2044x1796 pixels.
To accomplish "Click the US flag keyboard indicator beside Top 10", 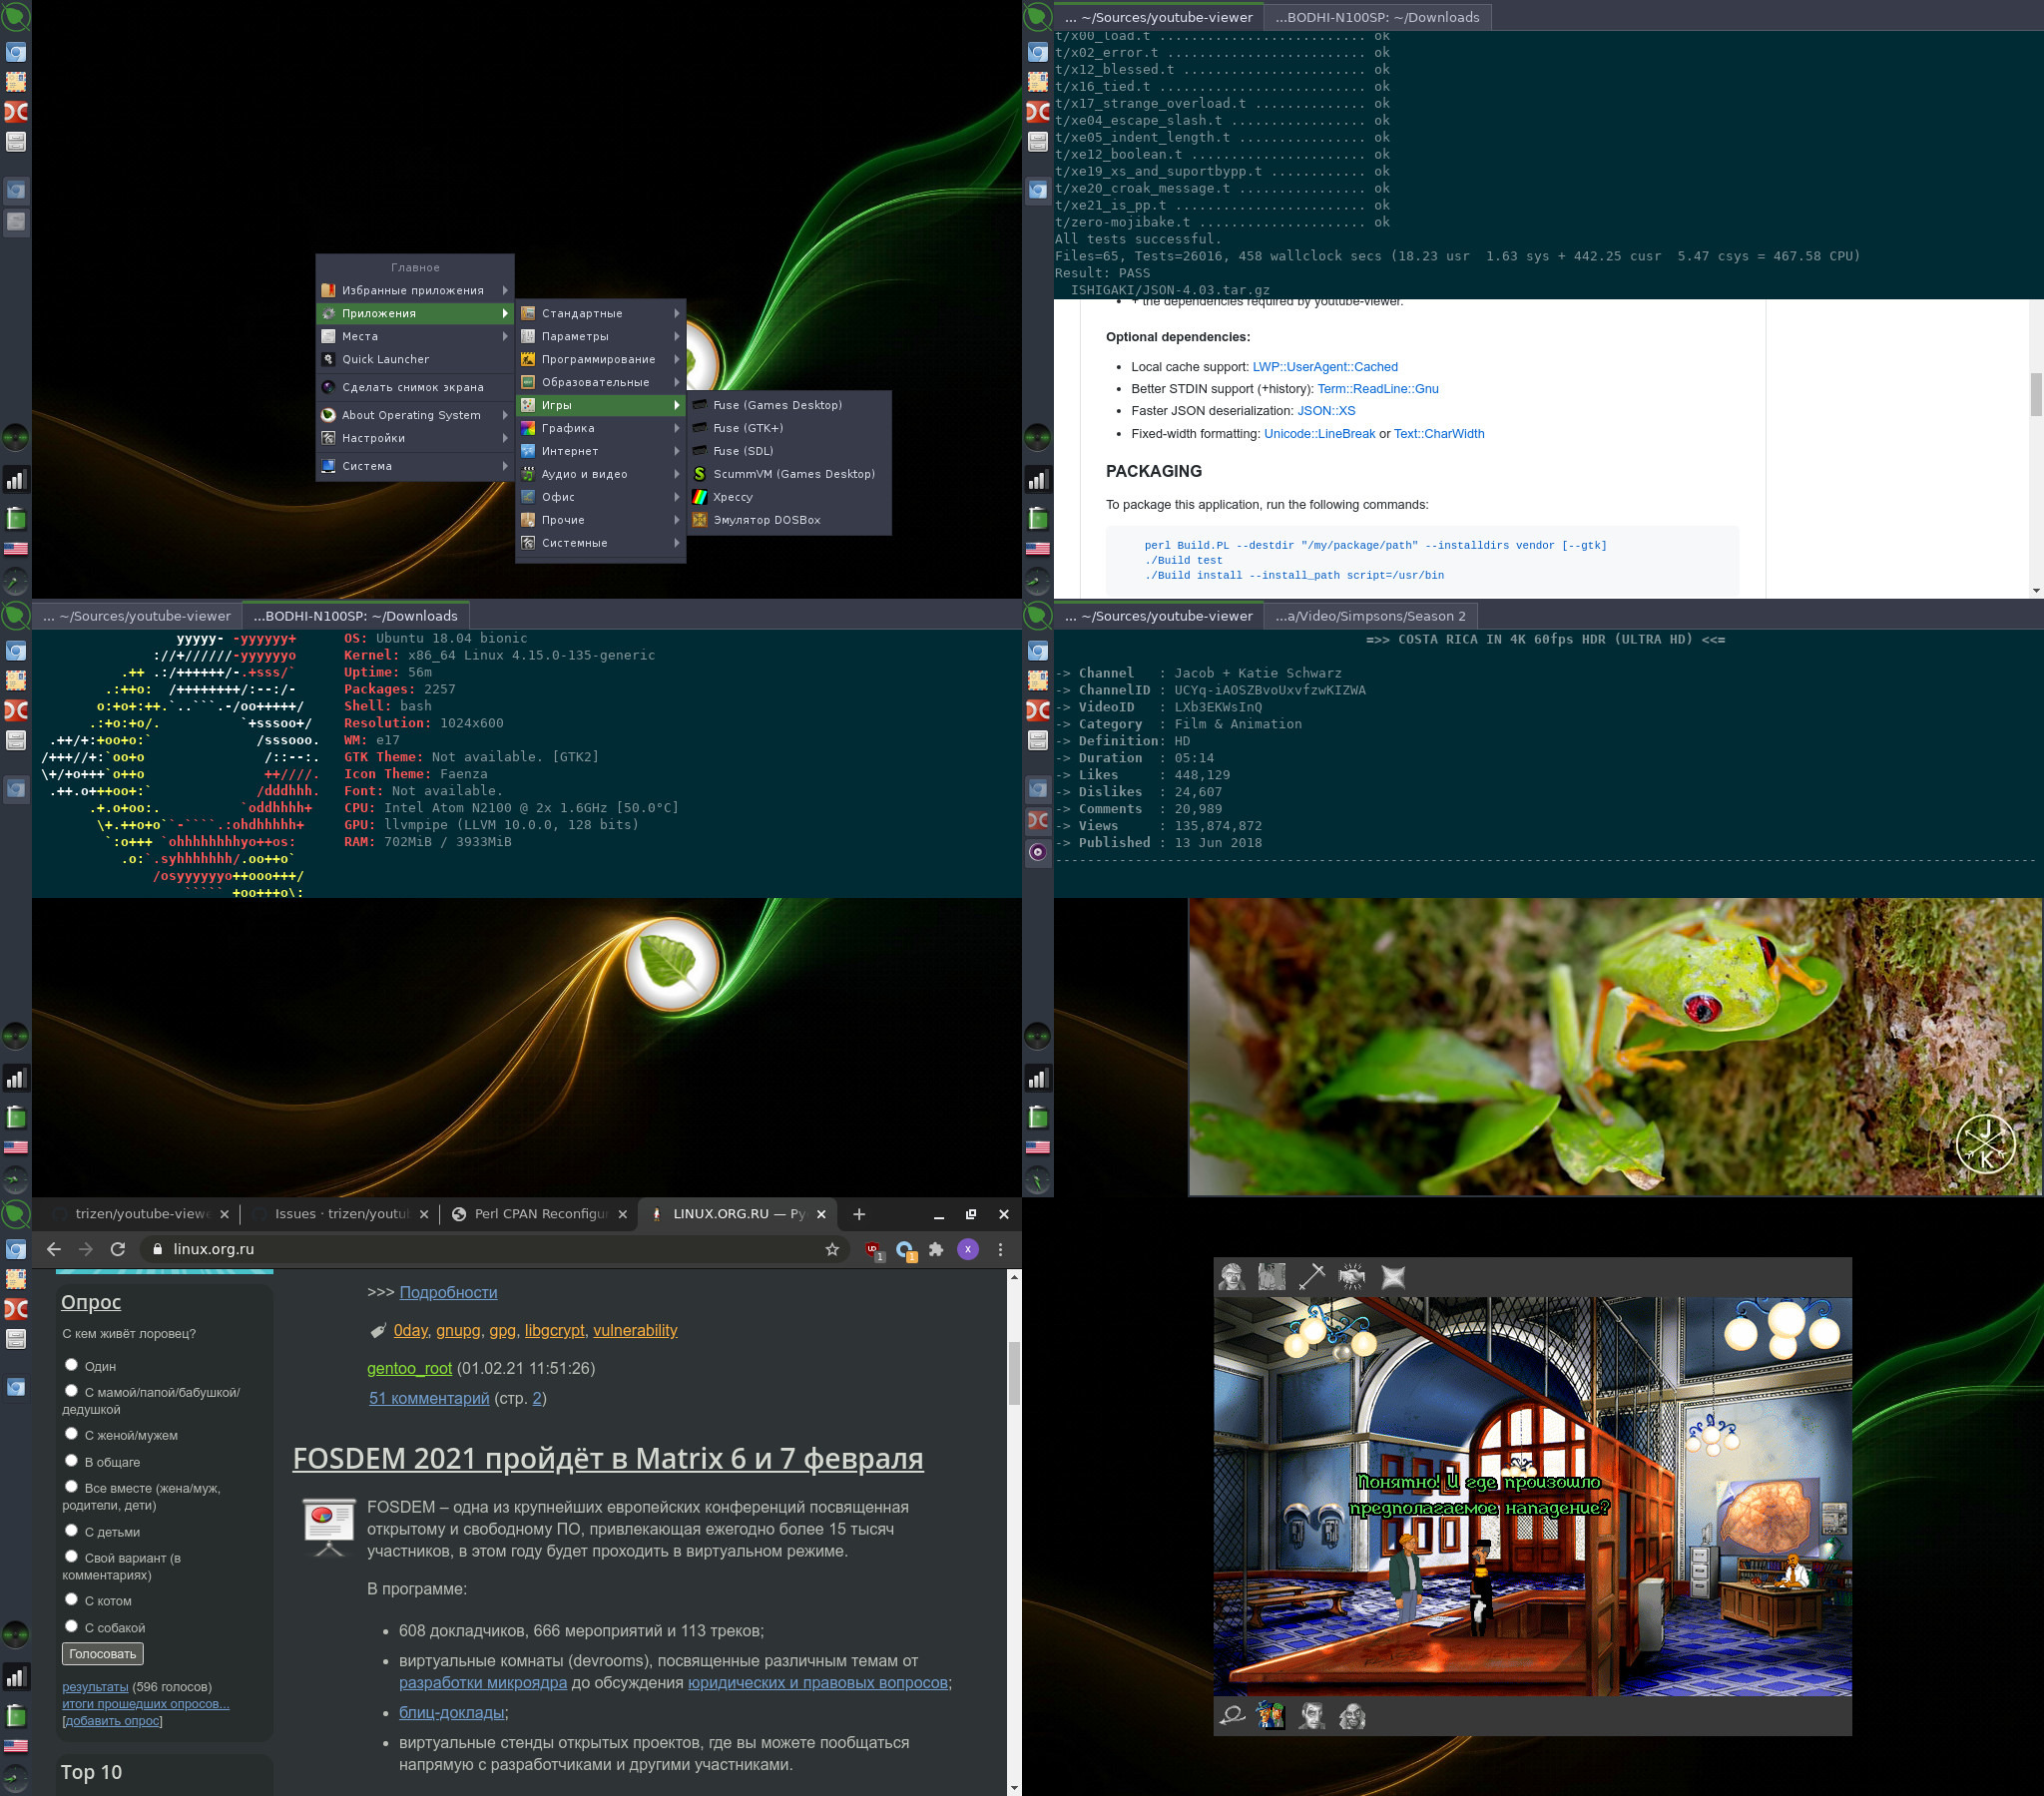I will (16, 1745).
